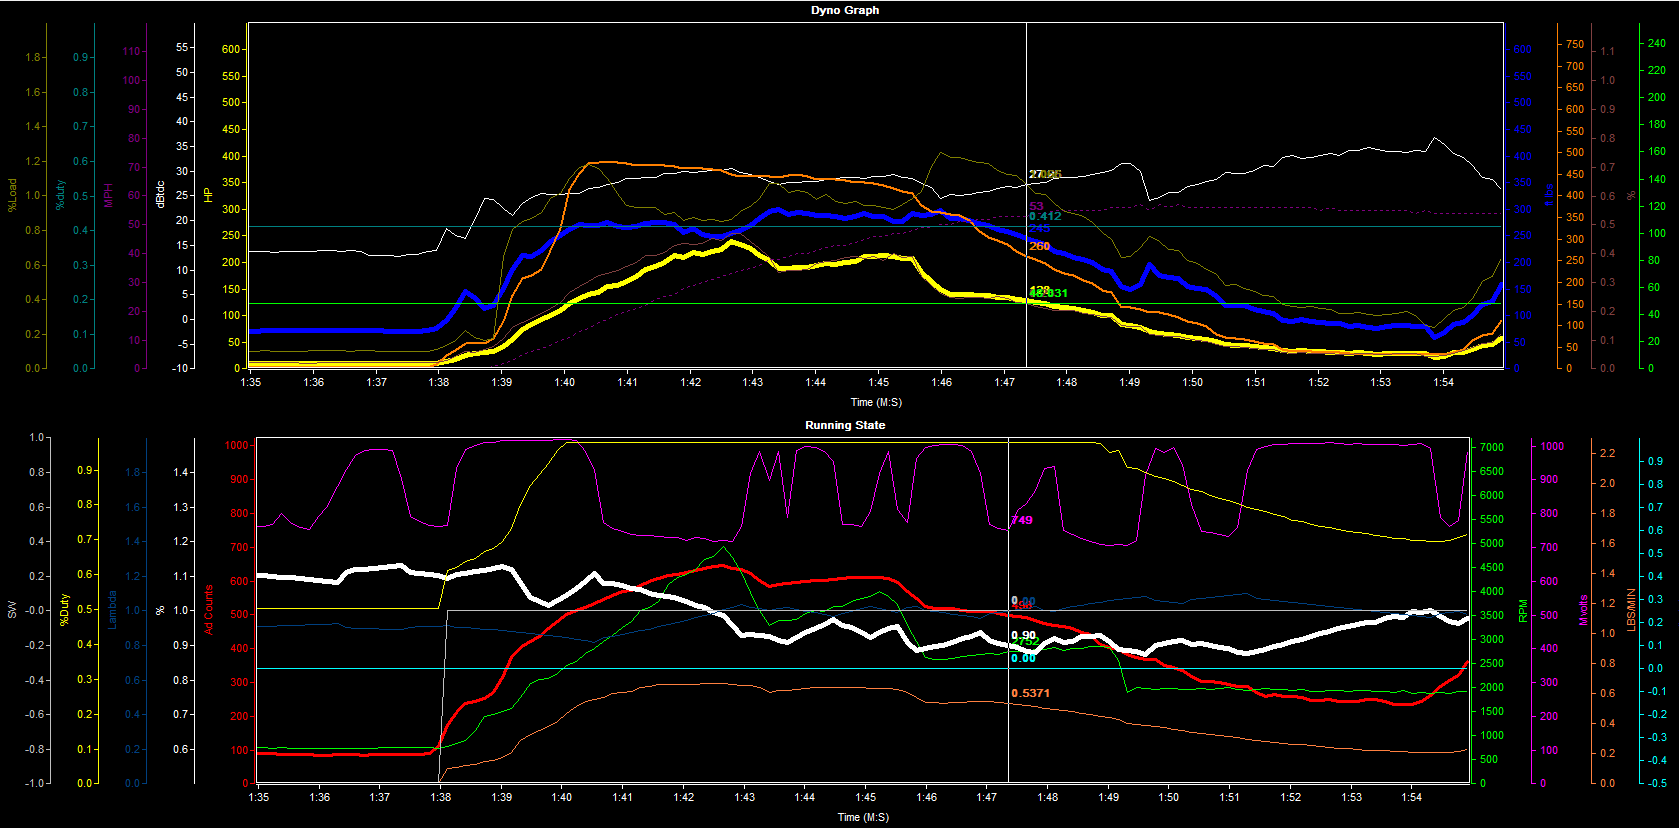Click the orange 260 cursor value readout

point(1040,246)
